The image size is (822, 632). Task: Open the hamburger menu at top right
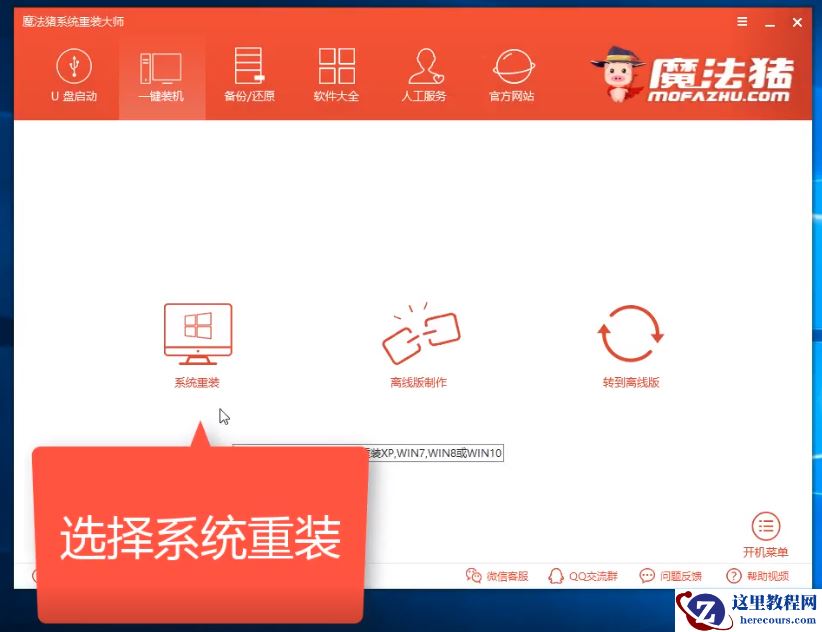pos(741,21)
